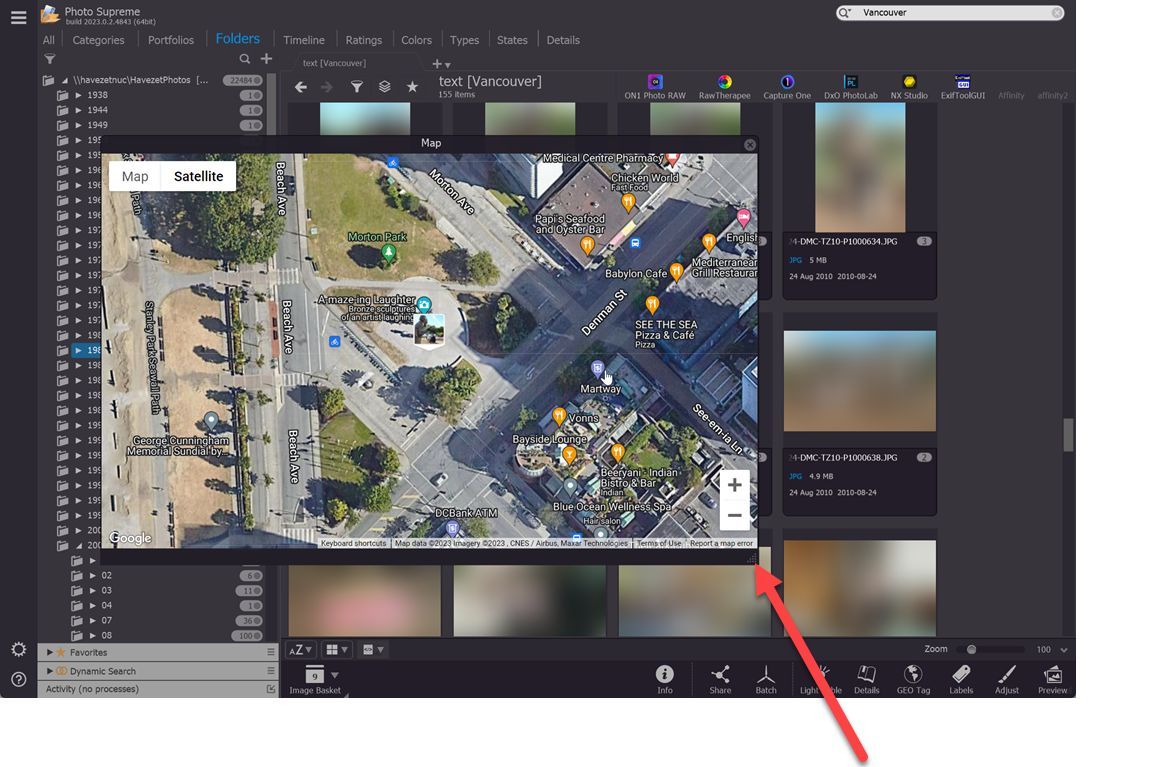Image resolution: width=1165 pixels, height=767 pixels.
Task: Open map Terms of Use
Action: (x=658, y=543)
